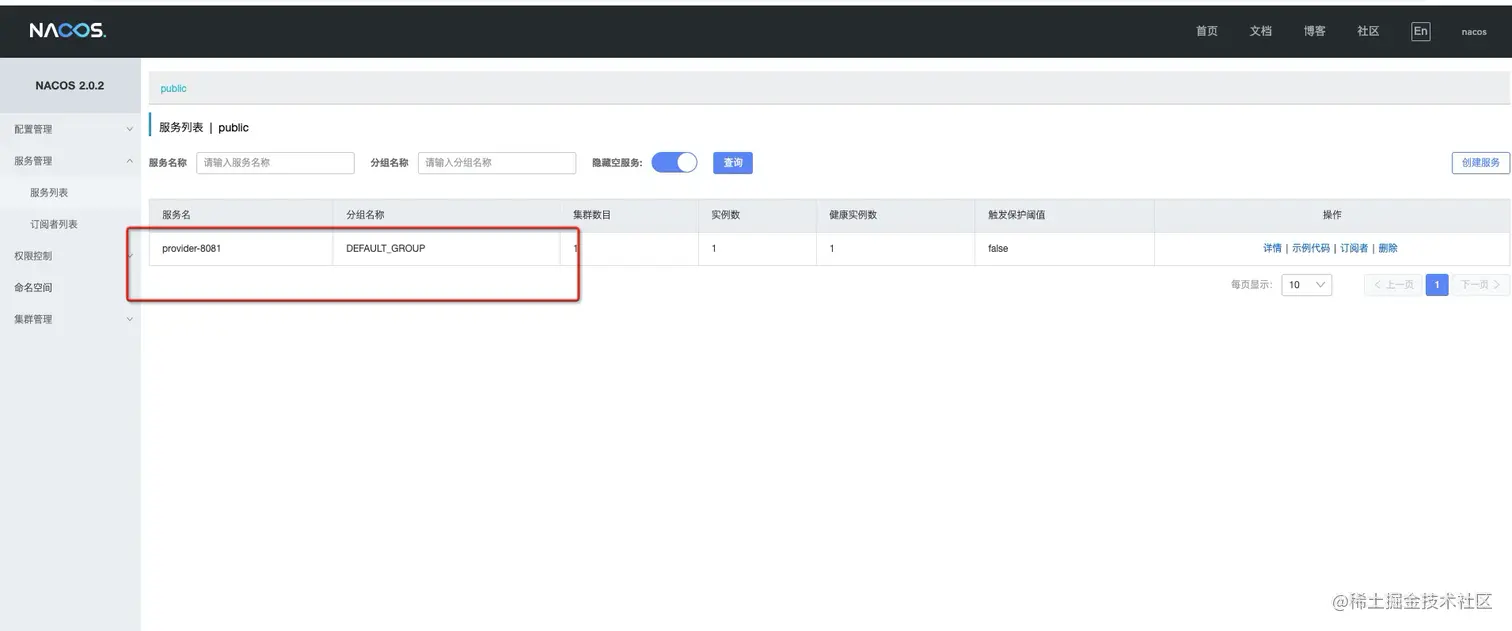
Task: Open 命名空间 in the sidebar
Action: 33,288
